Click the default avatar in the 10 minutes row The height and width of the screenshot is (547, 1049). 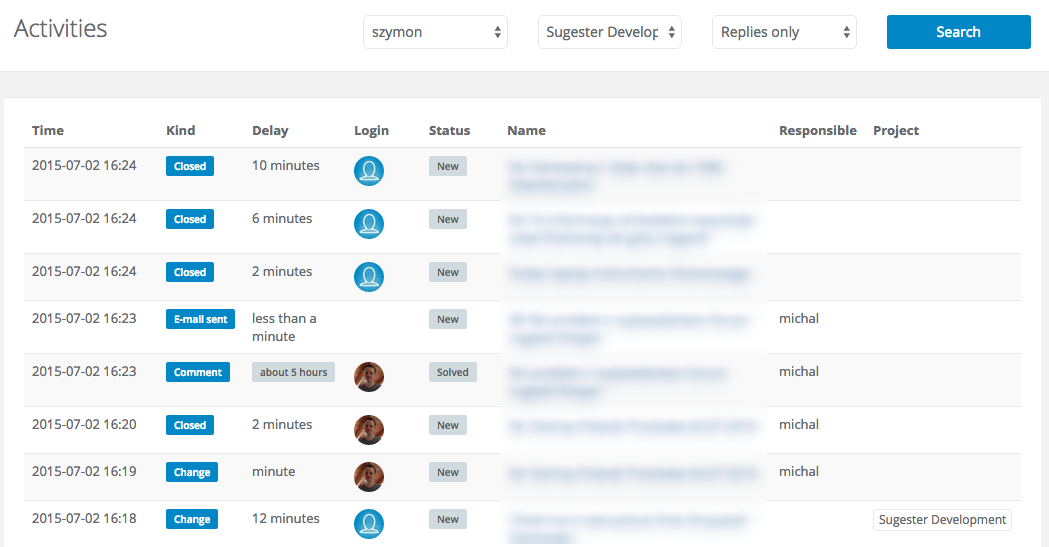click(369, 171)
